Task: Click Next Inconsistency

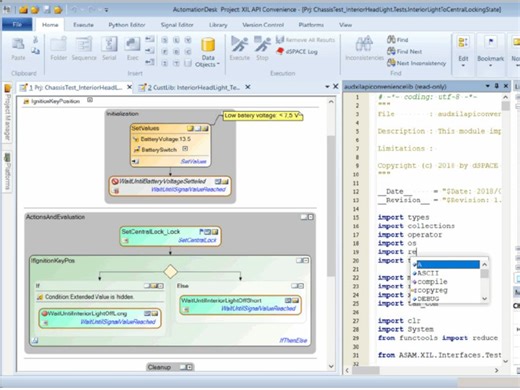Action: [416, 63]
